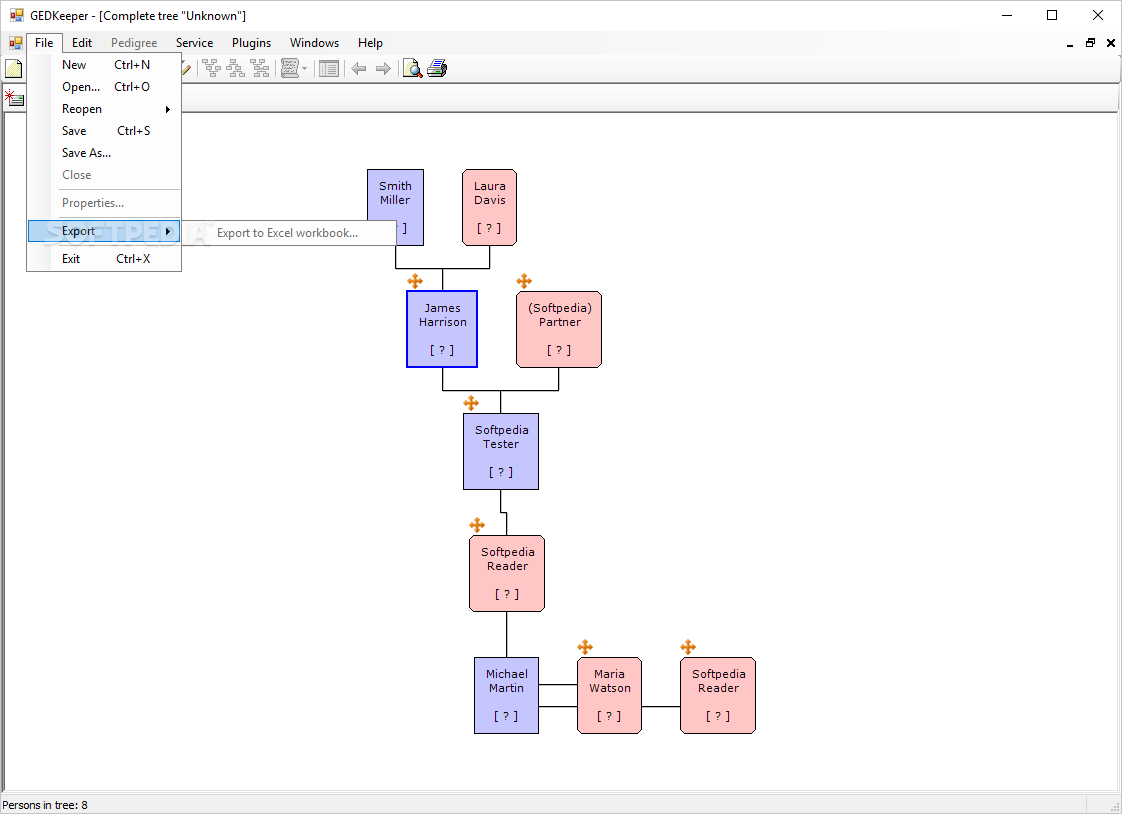Choose Open... in the File menu
The image size is (1122, 814).
[104, 87]
